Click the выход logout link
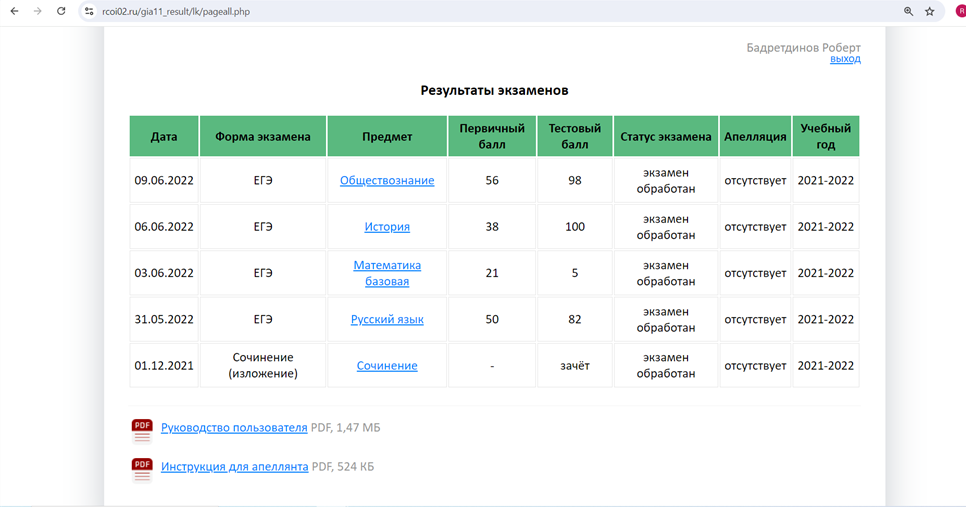The height and width of the screenshot is (507, 966). (x=845, y=59)
